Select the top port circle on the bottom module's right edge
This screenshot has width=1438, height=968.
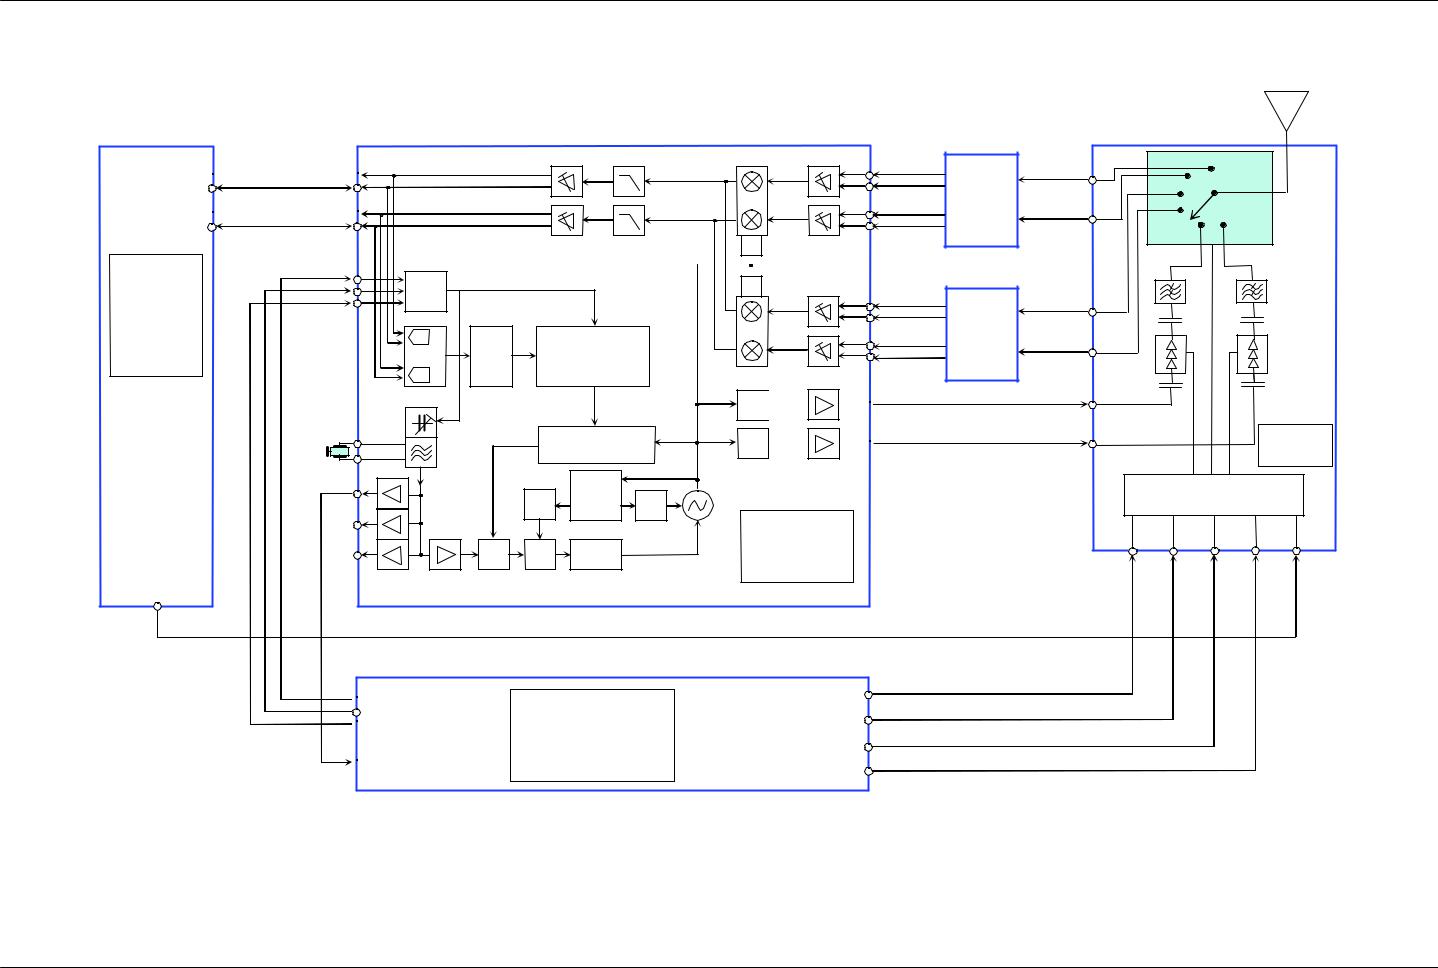click(868, 694)
